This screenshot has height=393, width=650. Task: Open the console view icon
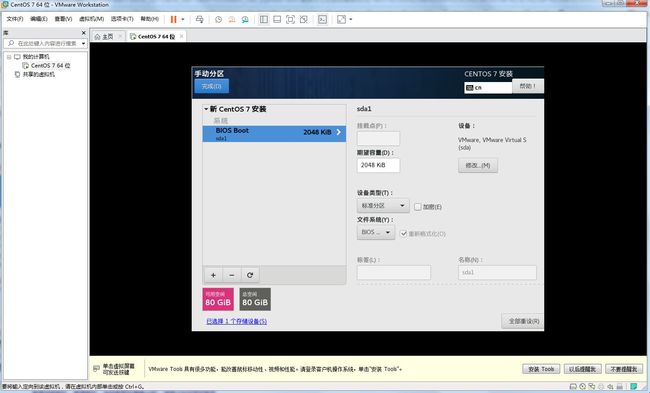(322, 19)
